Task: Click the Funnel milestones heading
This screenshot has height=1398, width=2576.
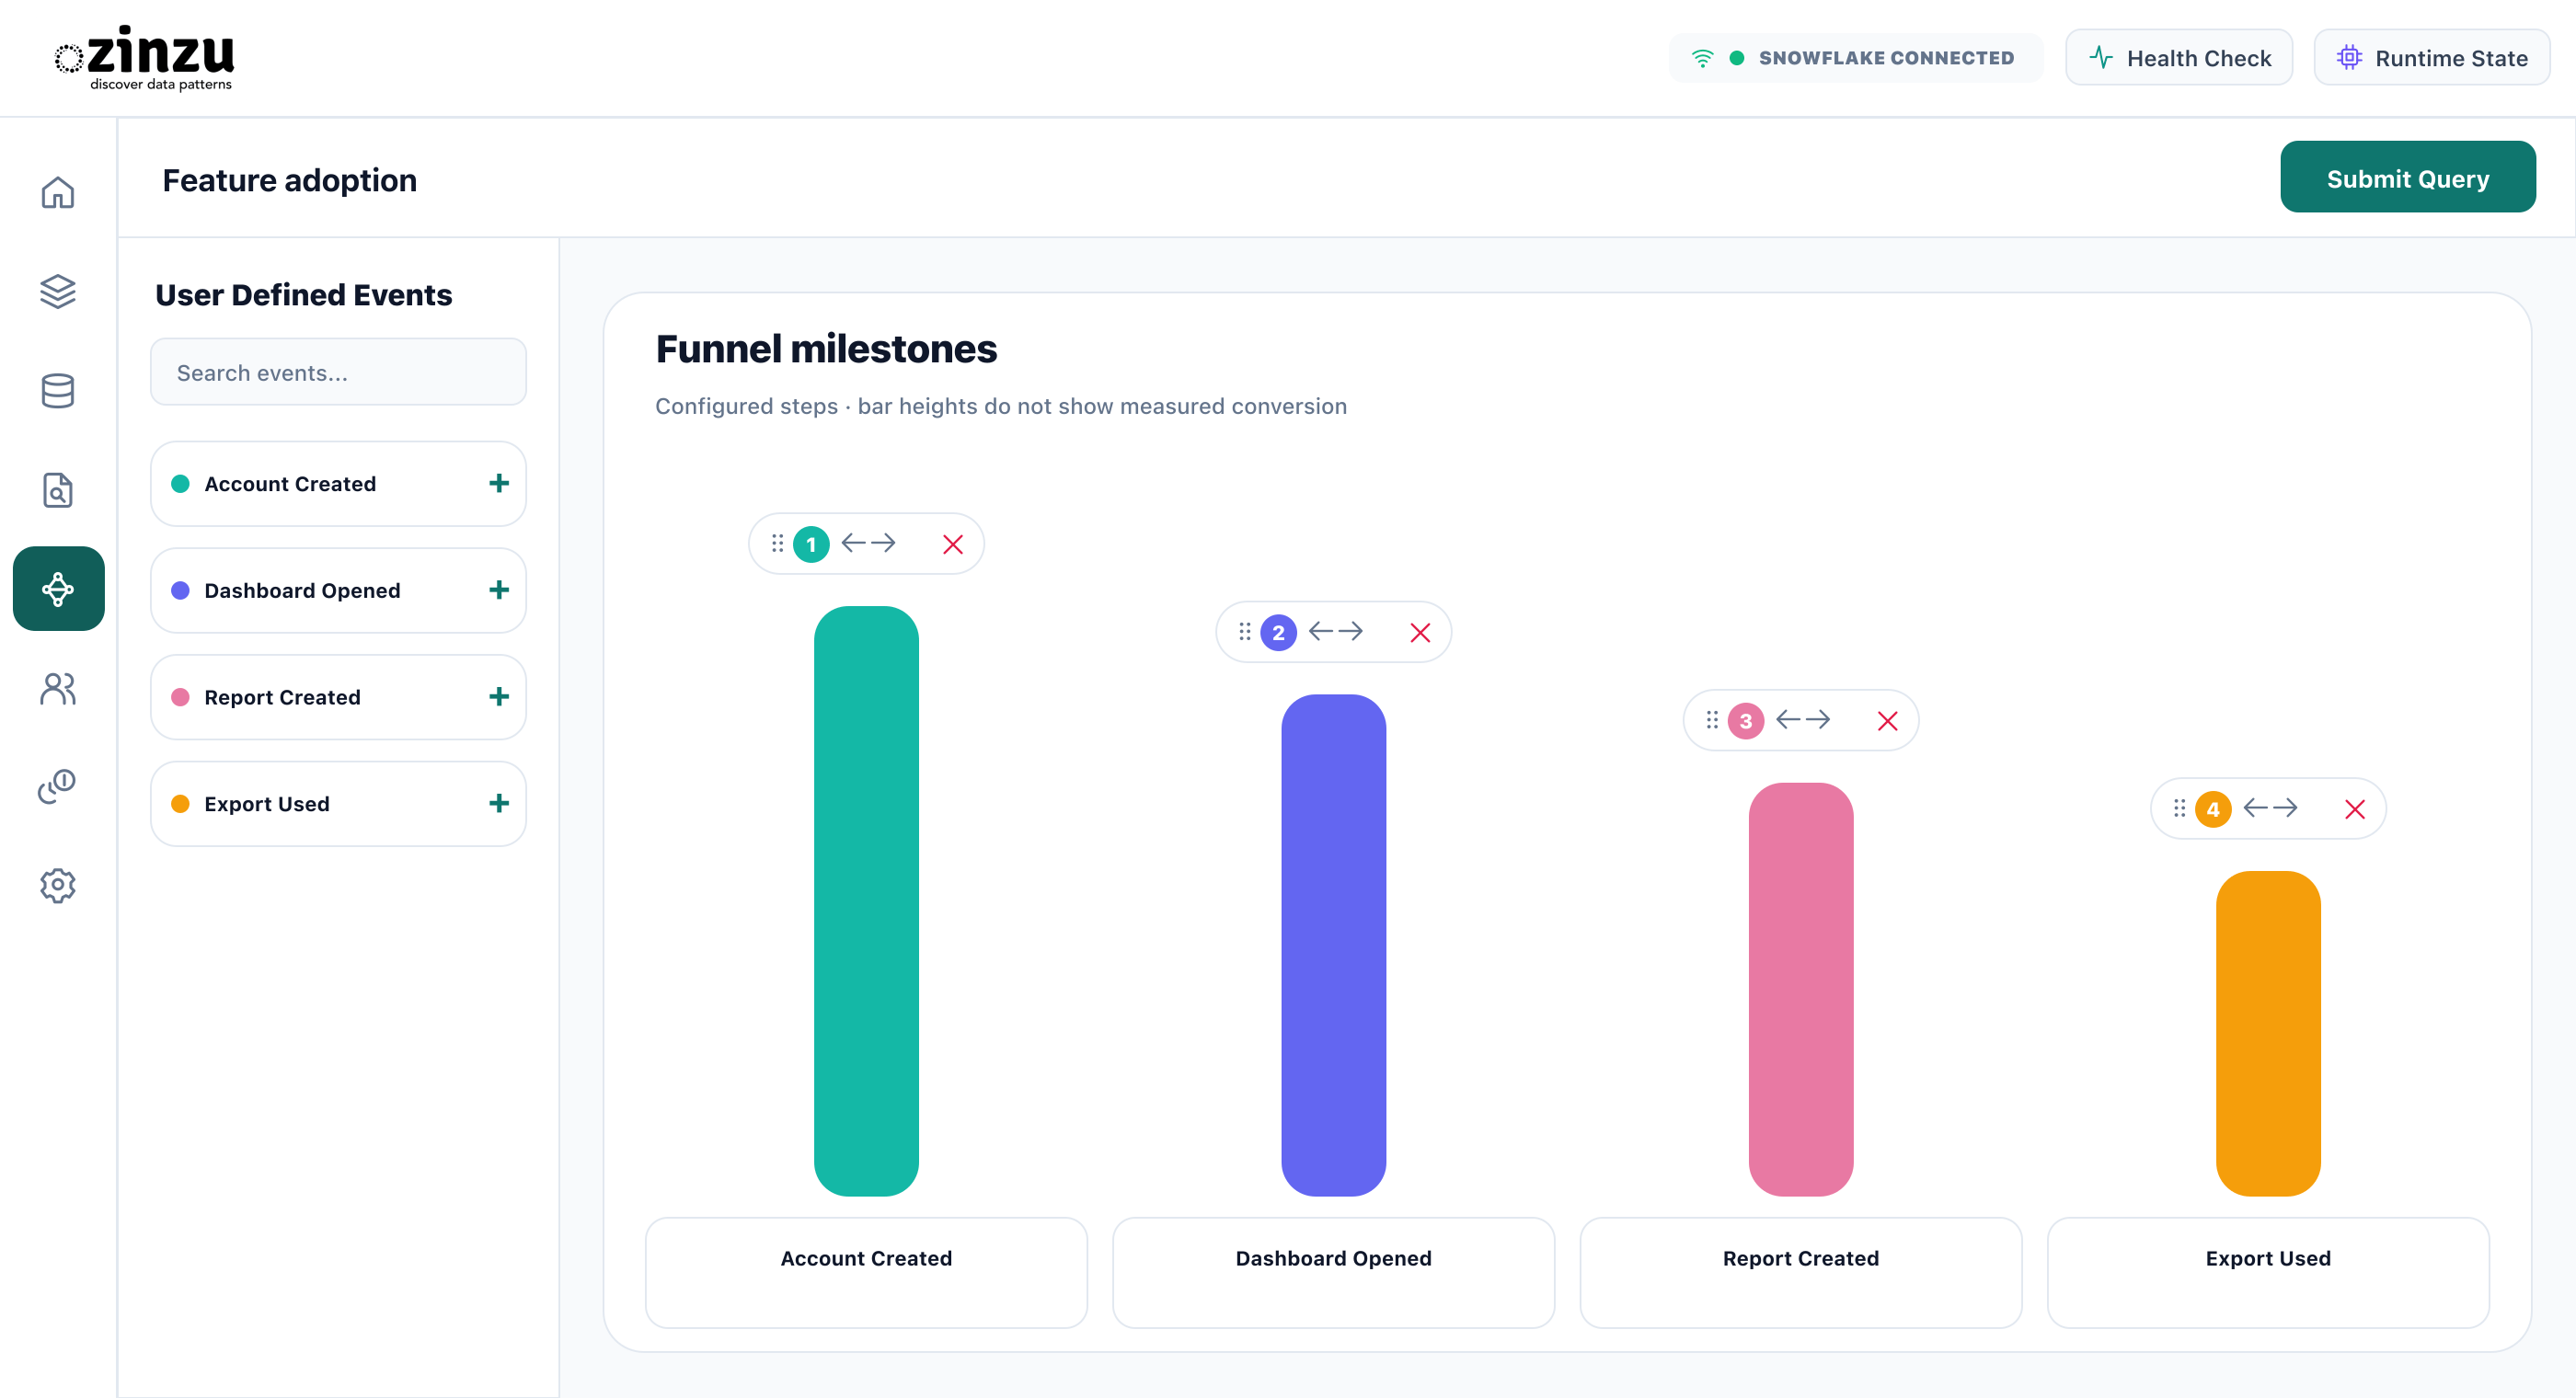Action: [826, 349]
